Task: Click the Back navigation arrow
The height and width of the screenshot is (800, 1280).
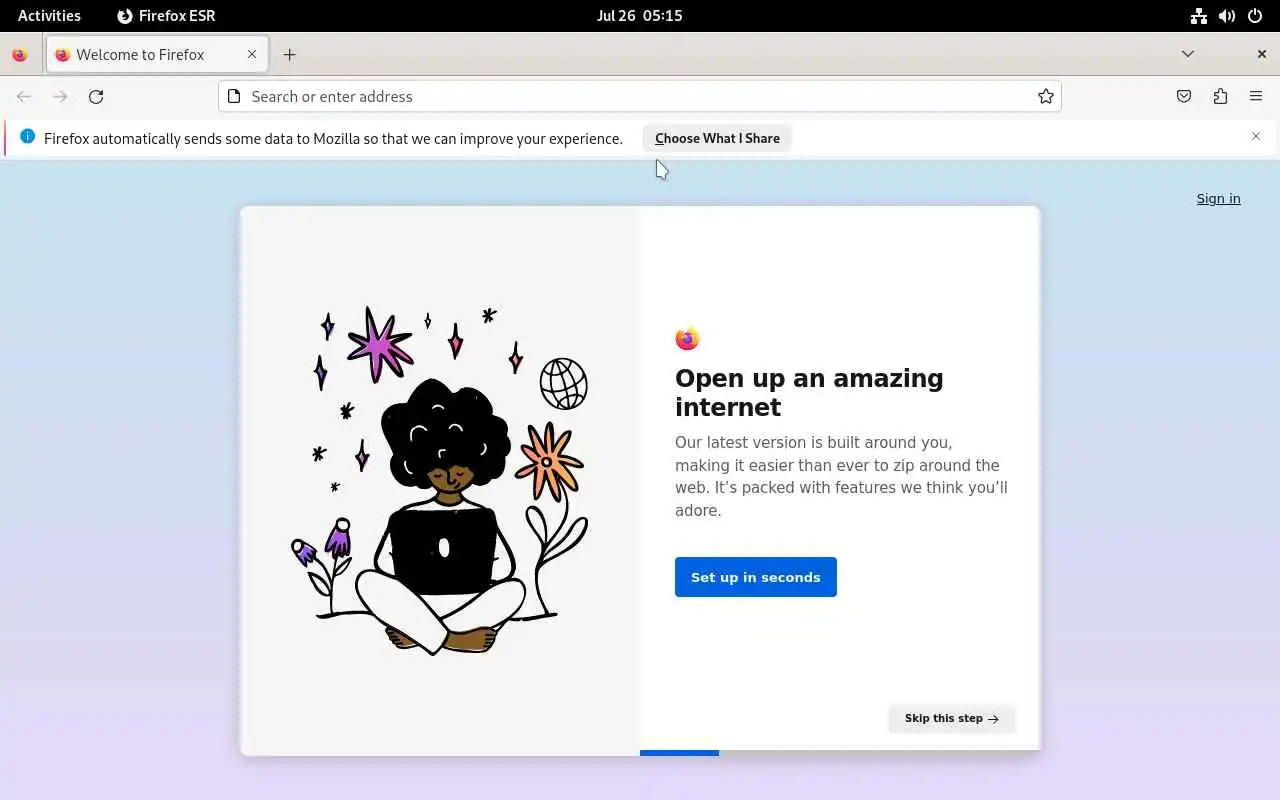Action: tap(24, 97)
